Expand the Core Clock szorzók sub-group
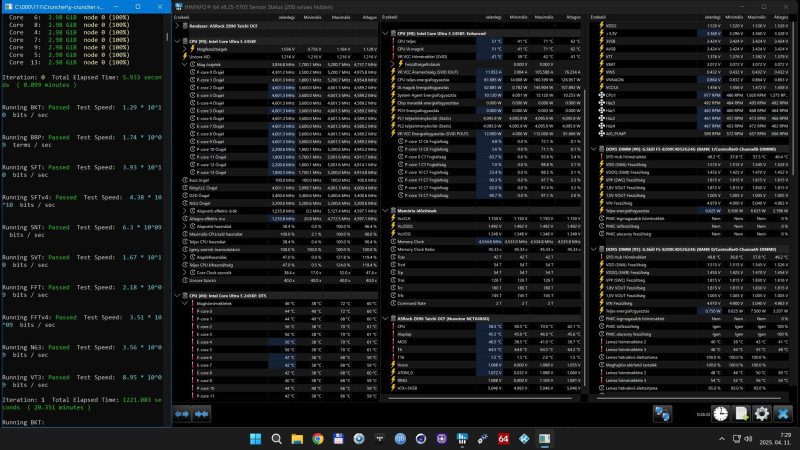800x450 pixels. [185, 272]
